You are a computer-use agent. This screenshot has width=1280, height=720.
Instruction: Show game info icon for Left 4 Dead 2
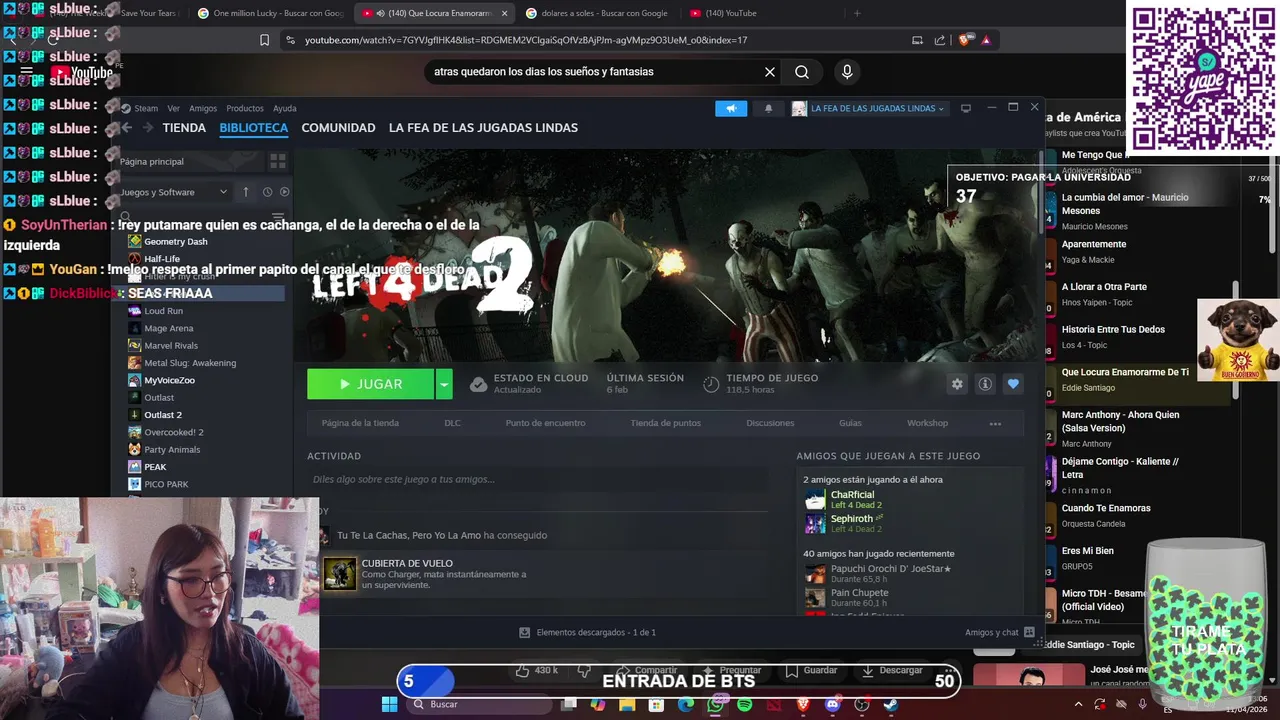985,384
